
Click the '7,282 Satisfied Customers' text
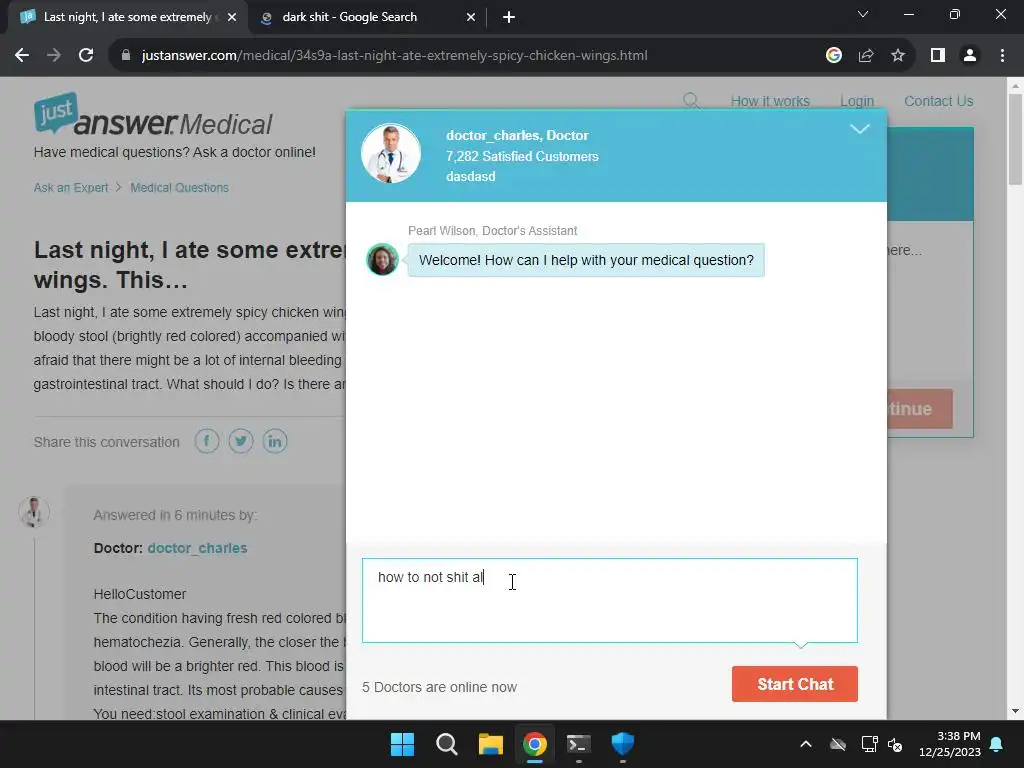(x=522, y=156)
